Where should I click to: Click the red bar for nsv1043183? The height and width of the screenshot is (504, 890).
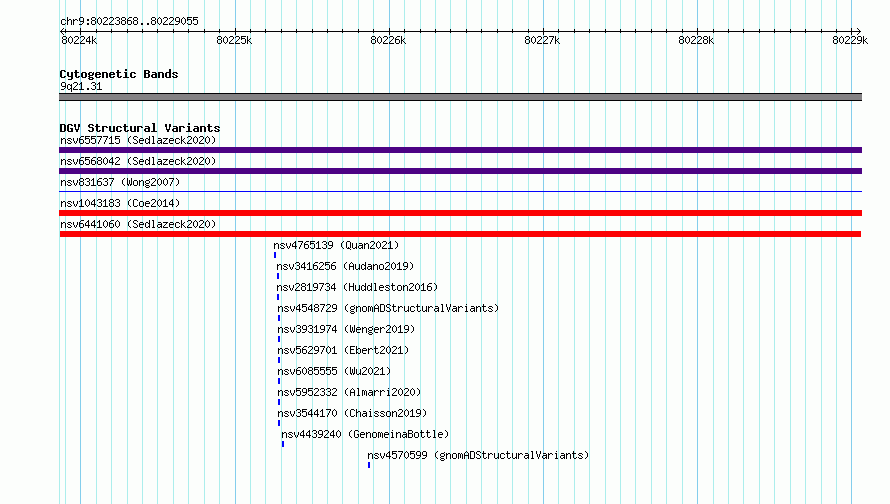[x=460, y=213]
